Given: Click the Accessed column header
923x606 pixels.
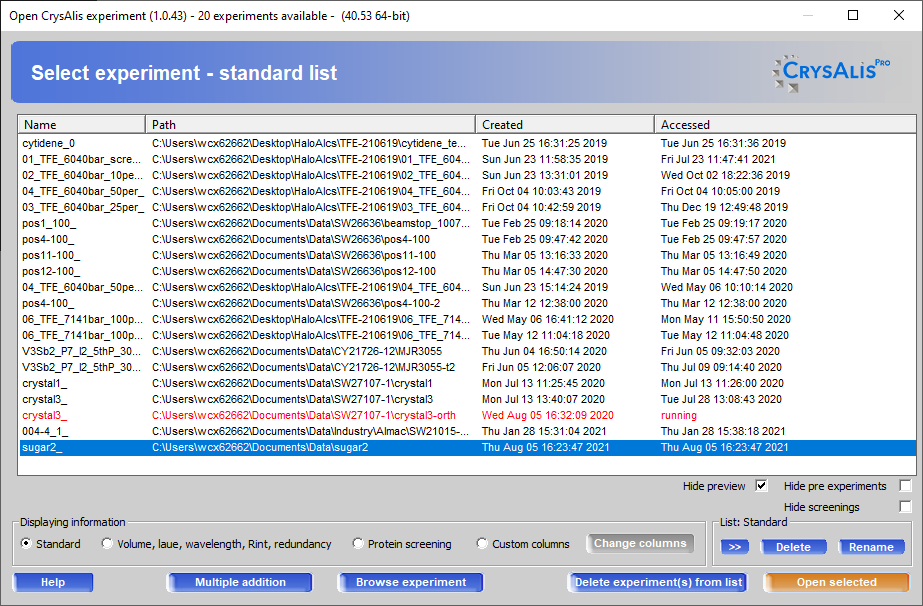Looking at the screenshot, I should [x=785, y=125].
